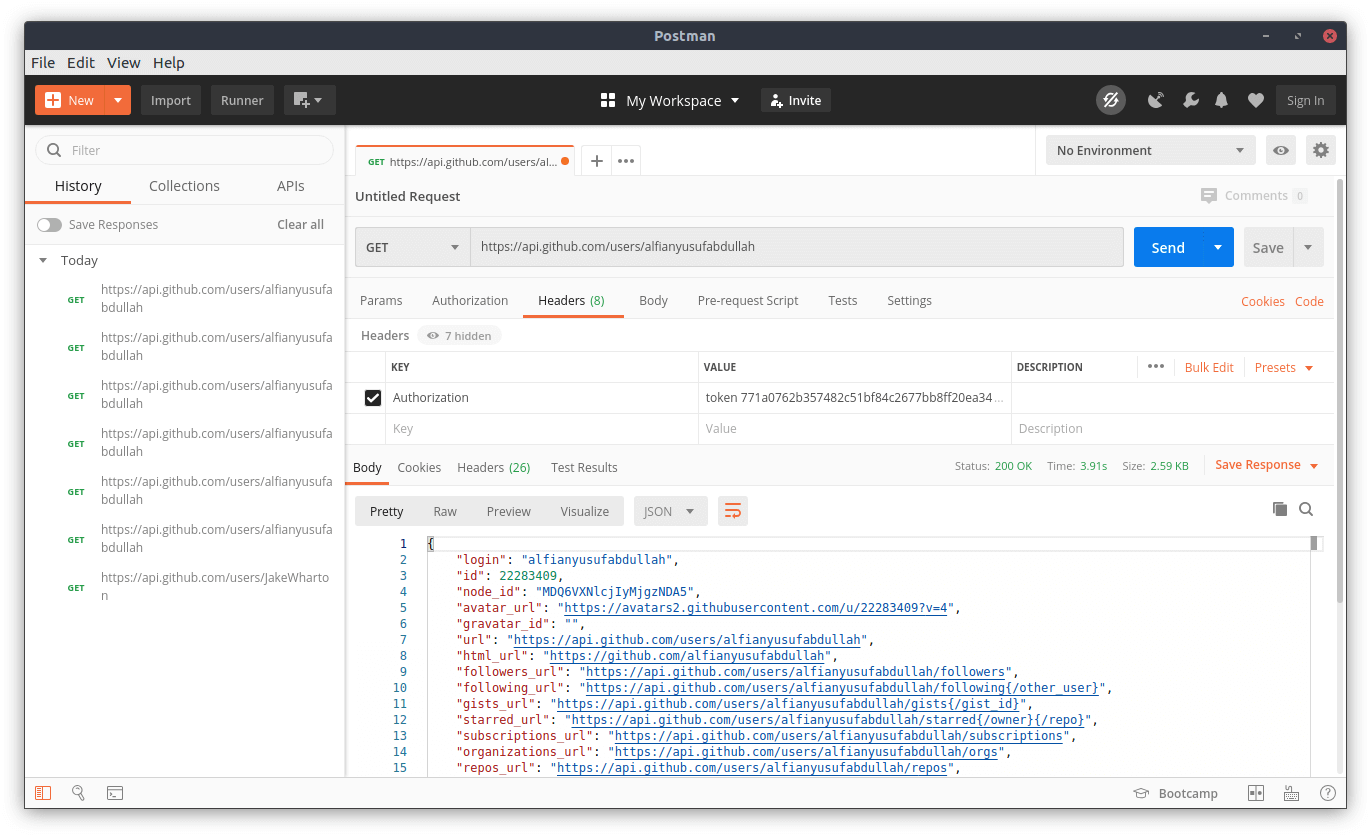Open the request Settings tab
This screenshot has width=1372, height=836.
[x=909, y=300]
